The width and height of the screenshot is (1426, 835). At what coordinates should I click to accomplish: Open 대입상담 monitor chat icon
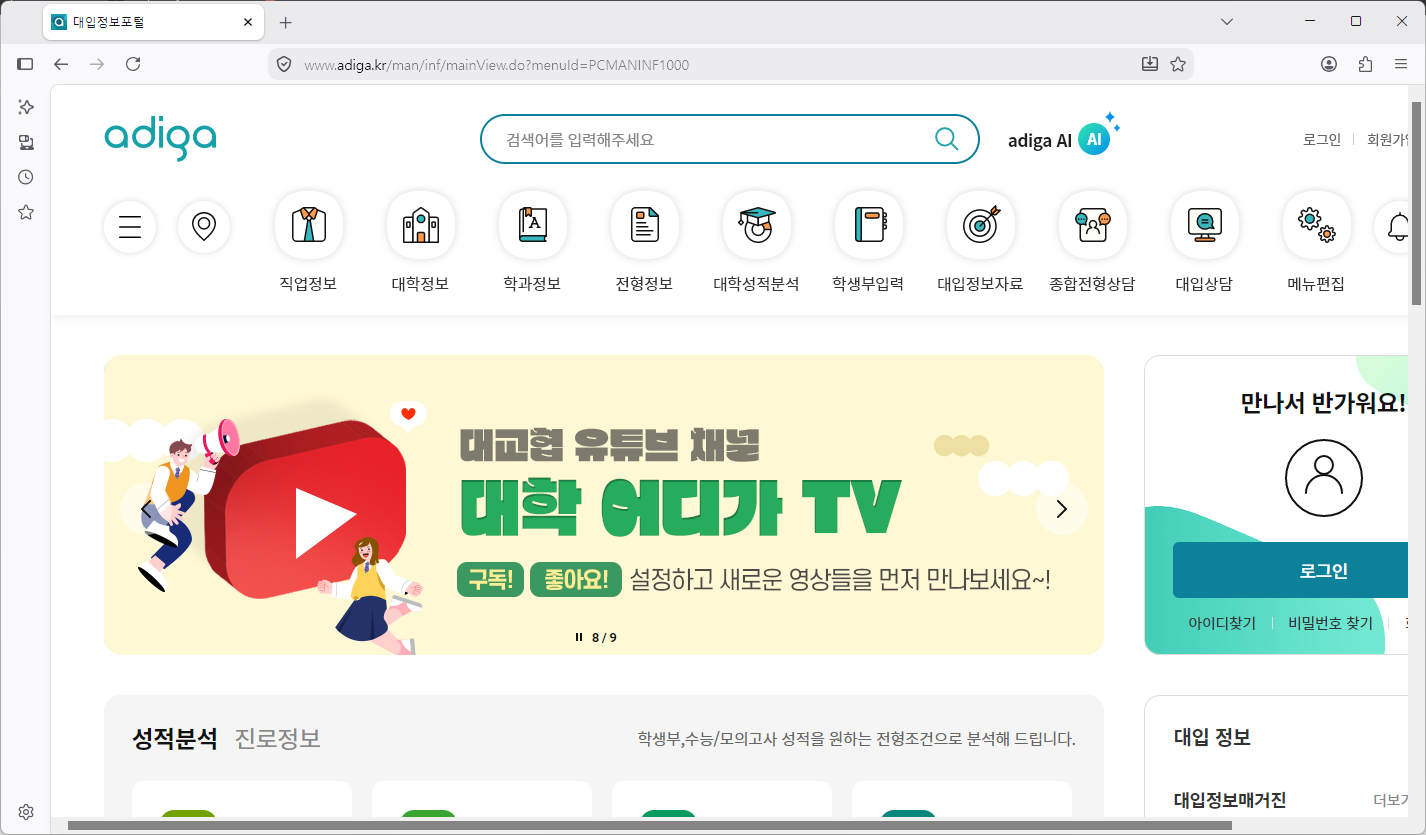1205,225
